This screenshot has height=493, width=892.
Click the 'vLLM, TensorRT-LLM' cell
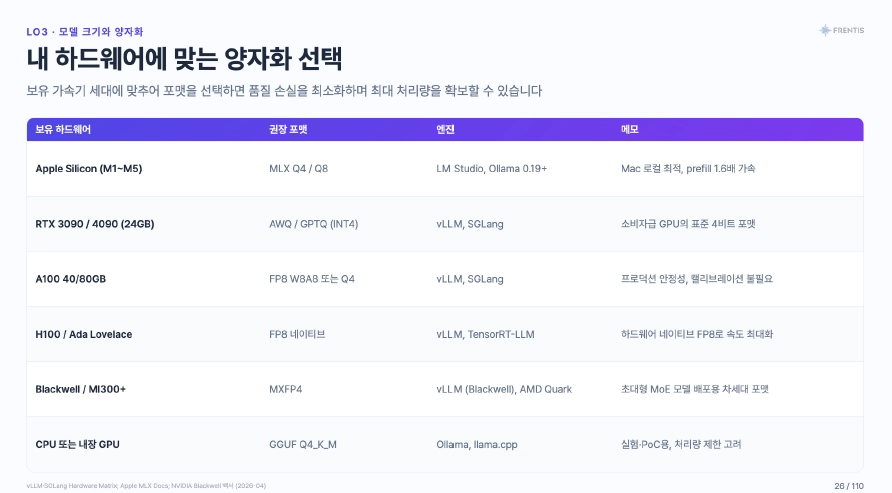click(485, 334)
